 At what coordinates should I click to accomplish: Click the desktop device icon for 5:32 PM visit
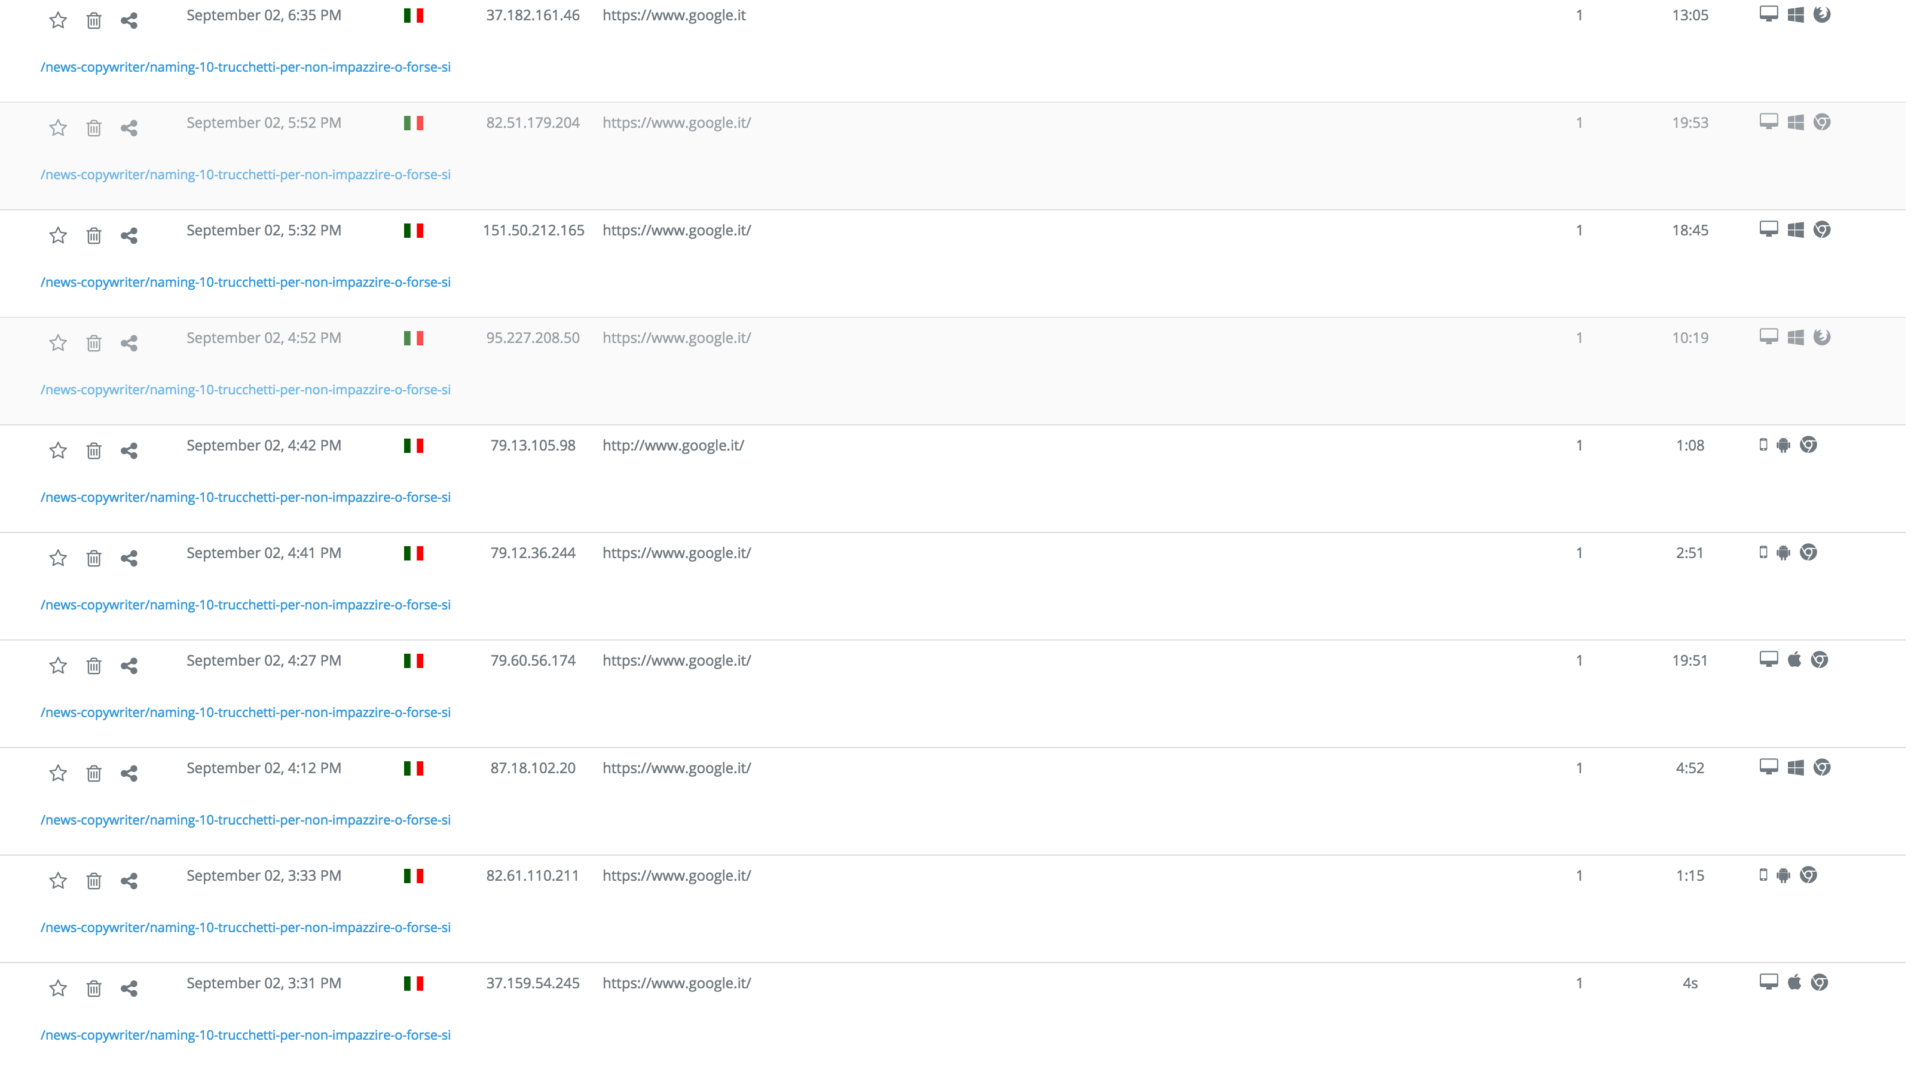[x=1768, y=229]
